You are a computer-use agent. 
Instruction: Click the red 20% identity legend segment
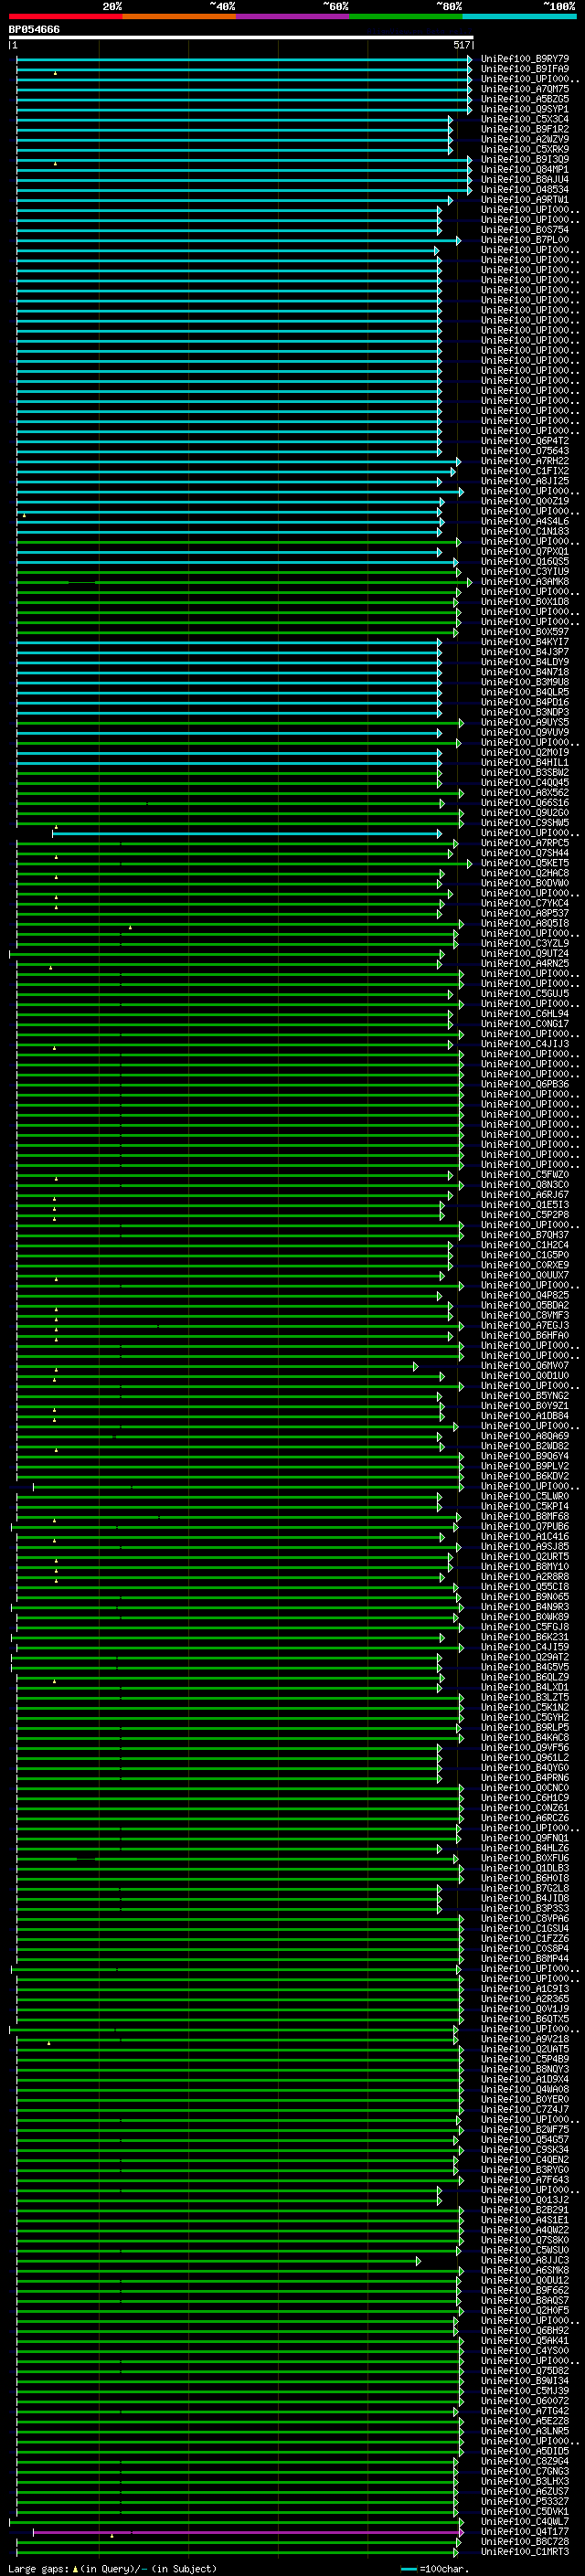[x=66, y=16]
